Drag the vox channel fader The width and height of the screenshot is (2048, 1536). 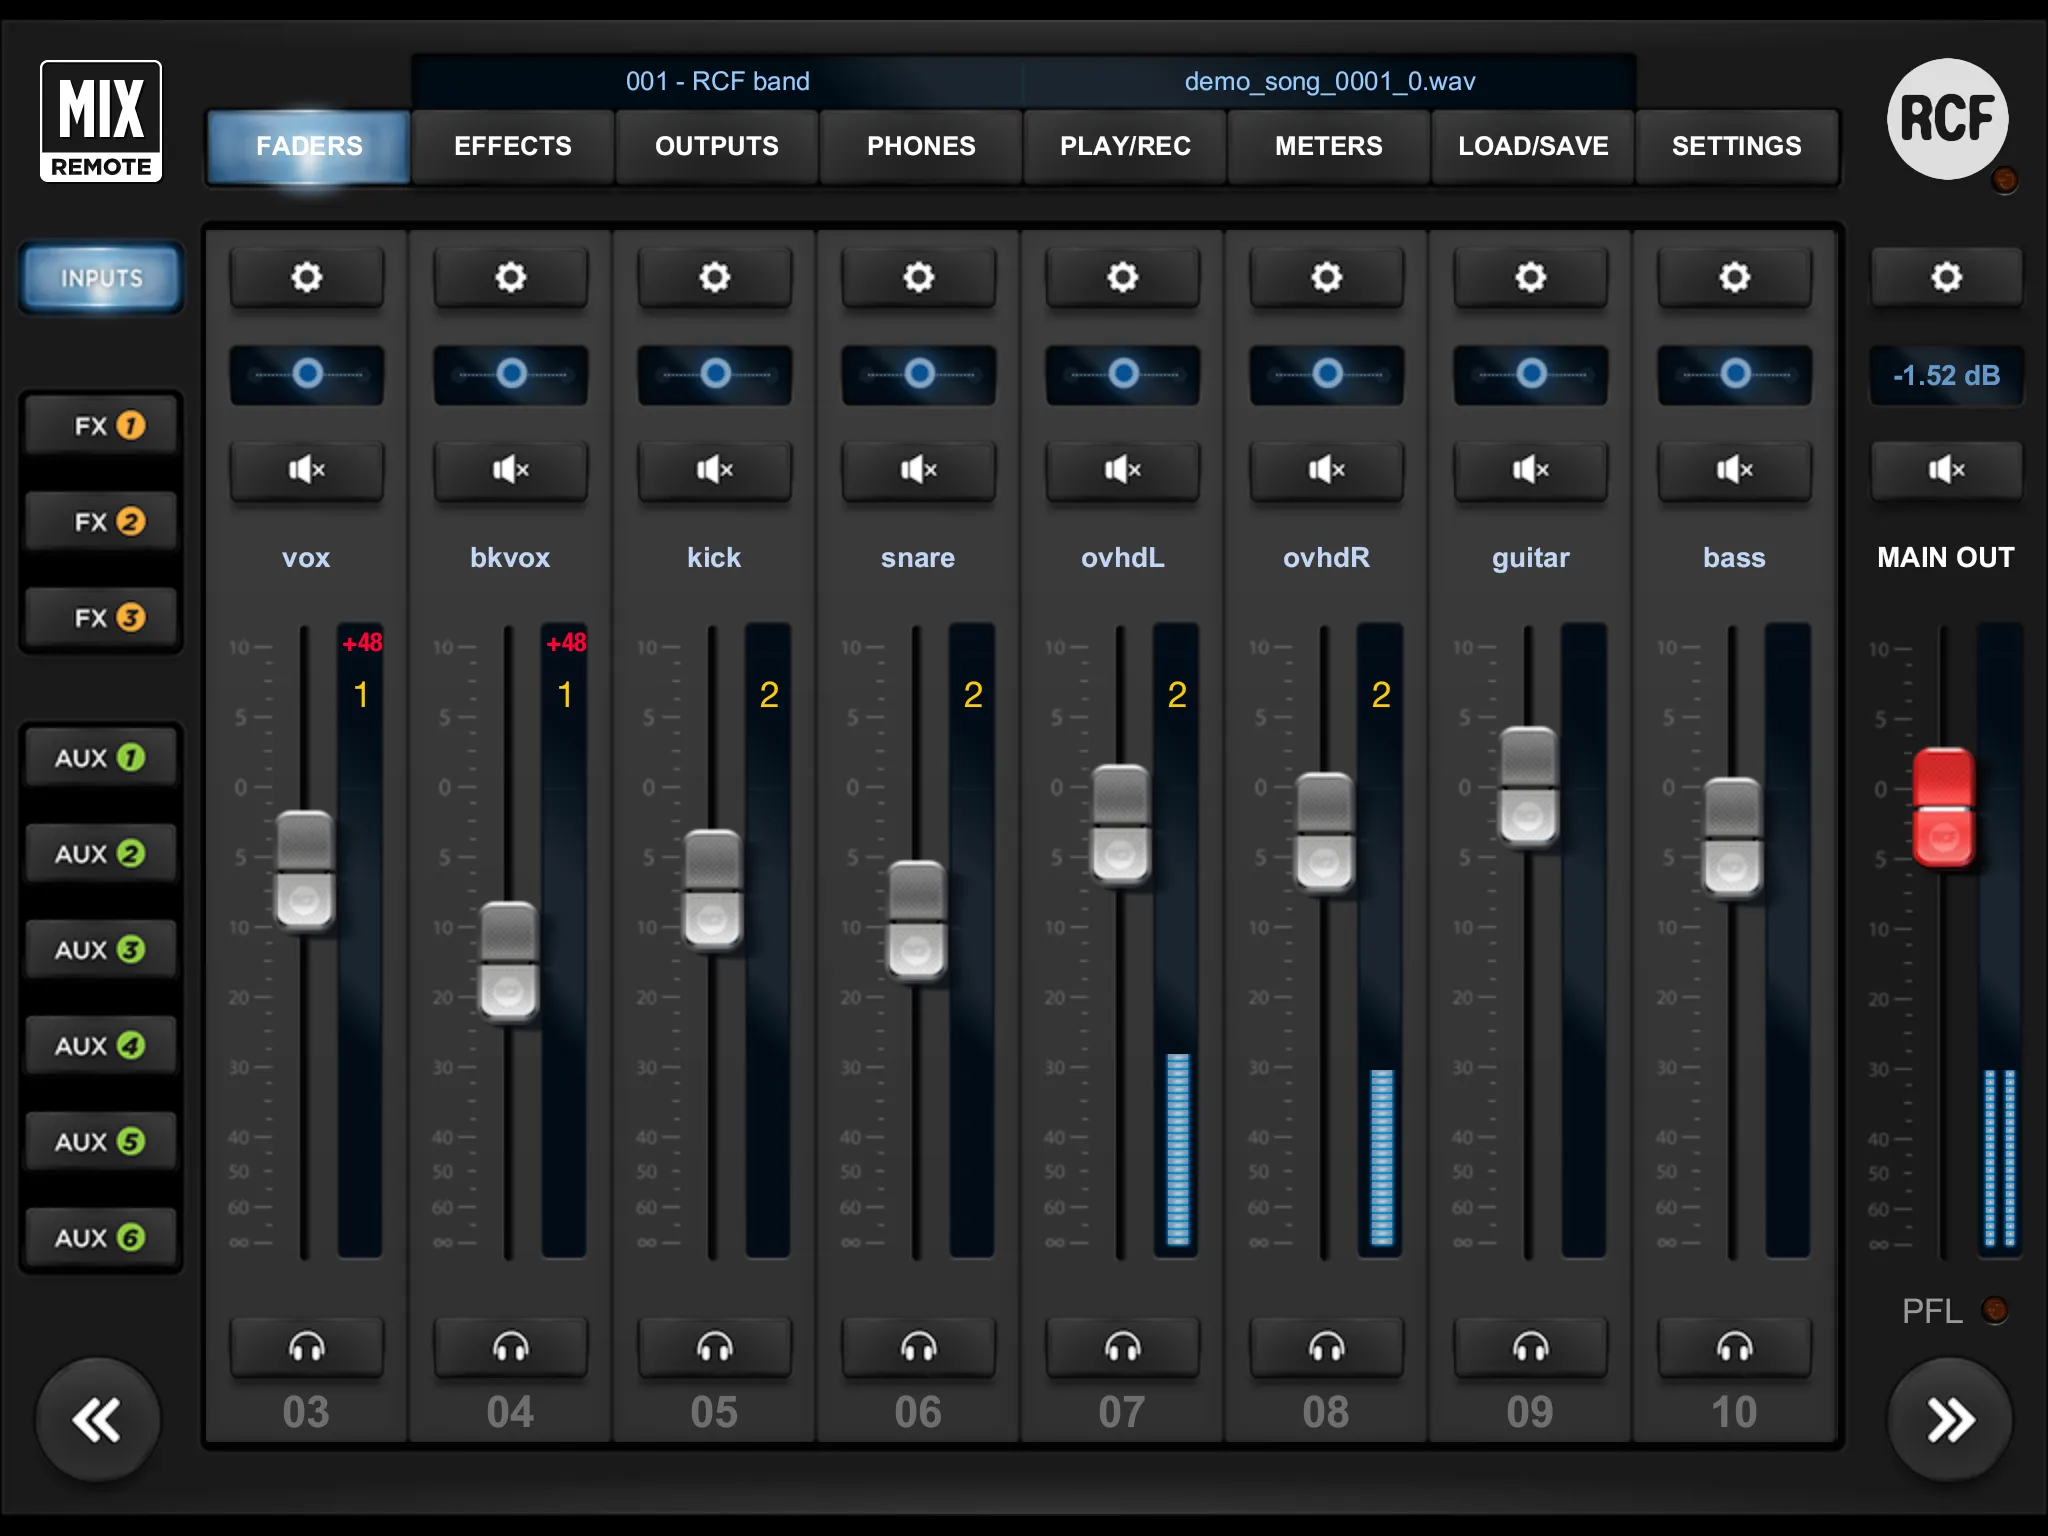pos(311,871)
